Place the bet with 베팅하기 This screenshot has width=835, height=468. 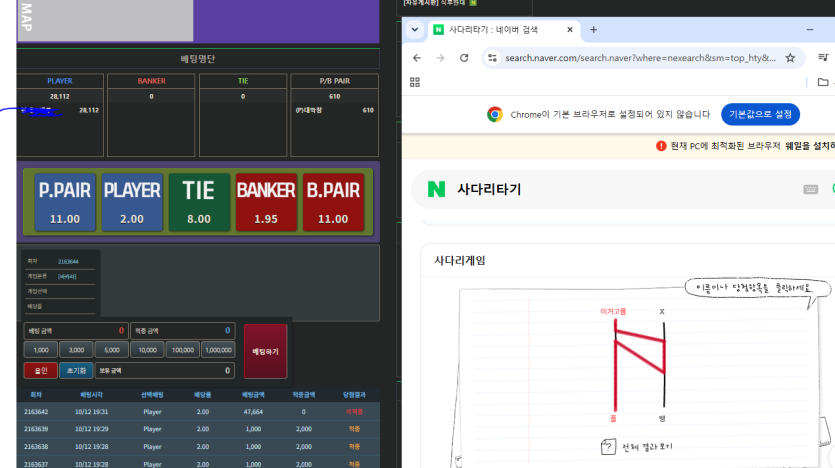(x=265, y=351)
